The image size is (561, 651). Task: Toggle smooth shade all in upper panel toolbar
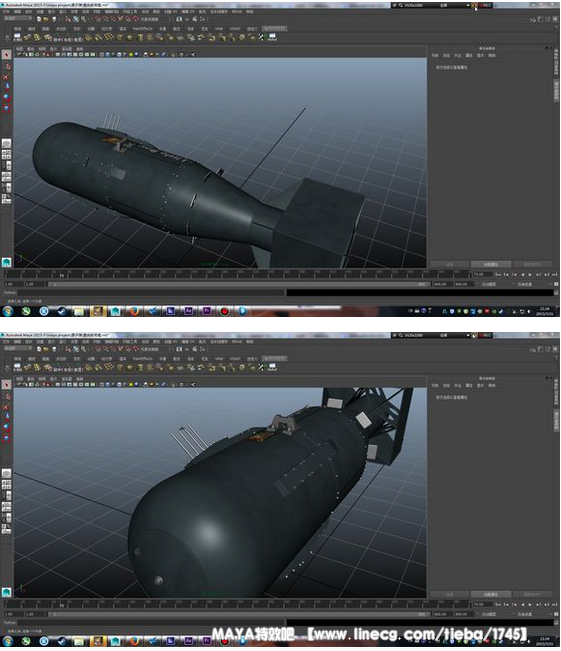tap(108, 54)
